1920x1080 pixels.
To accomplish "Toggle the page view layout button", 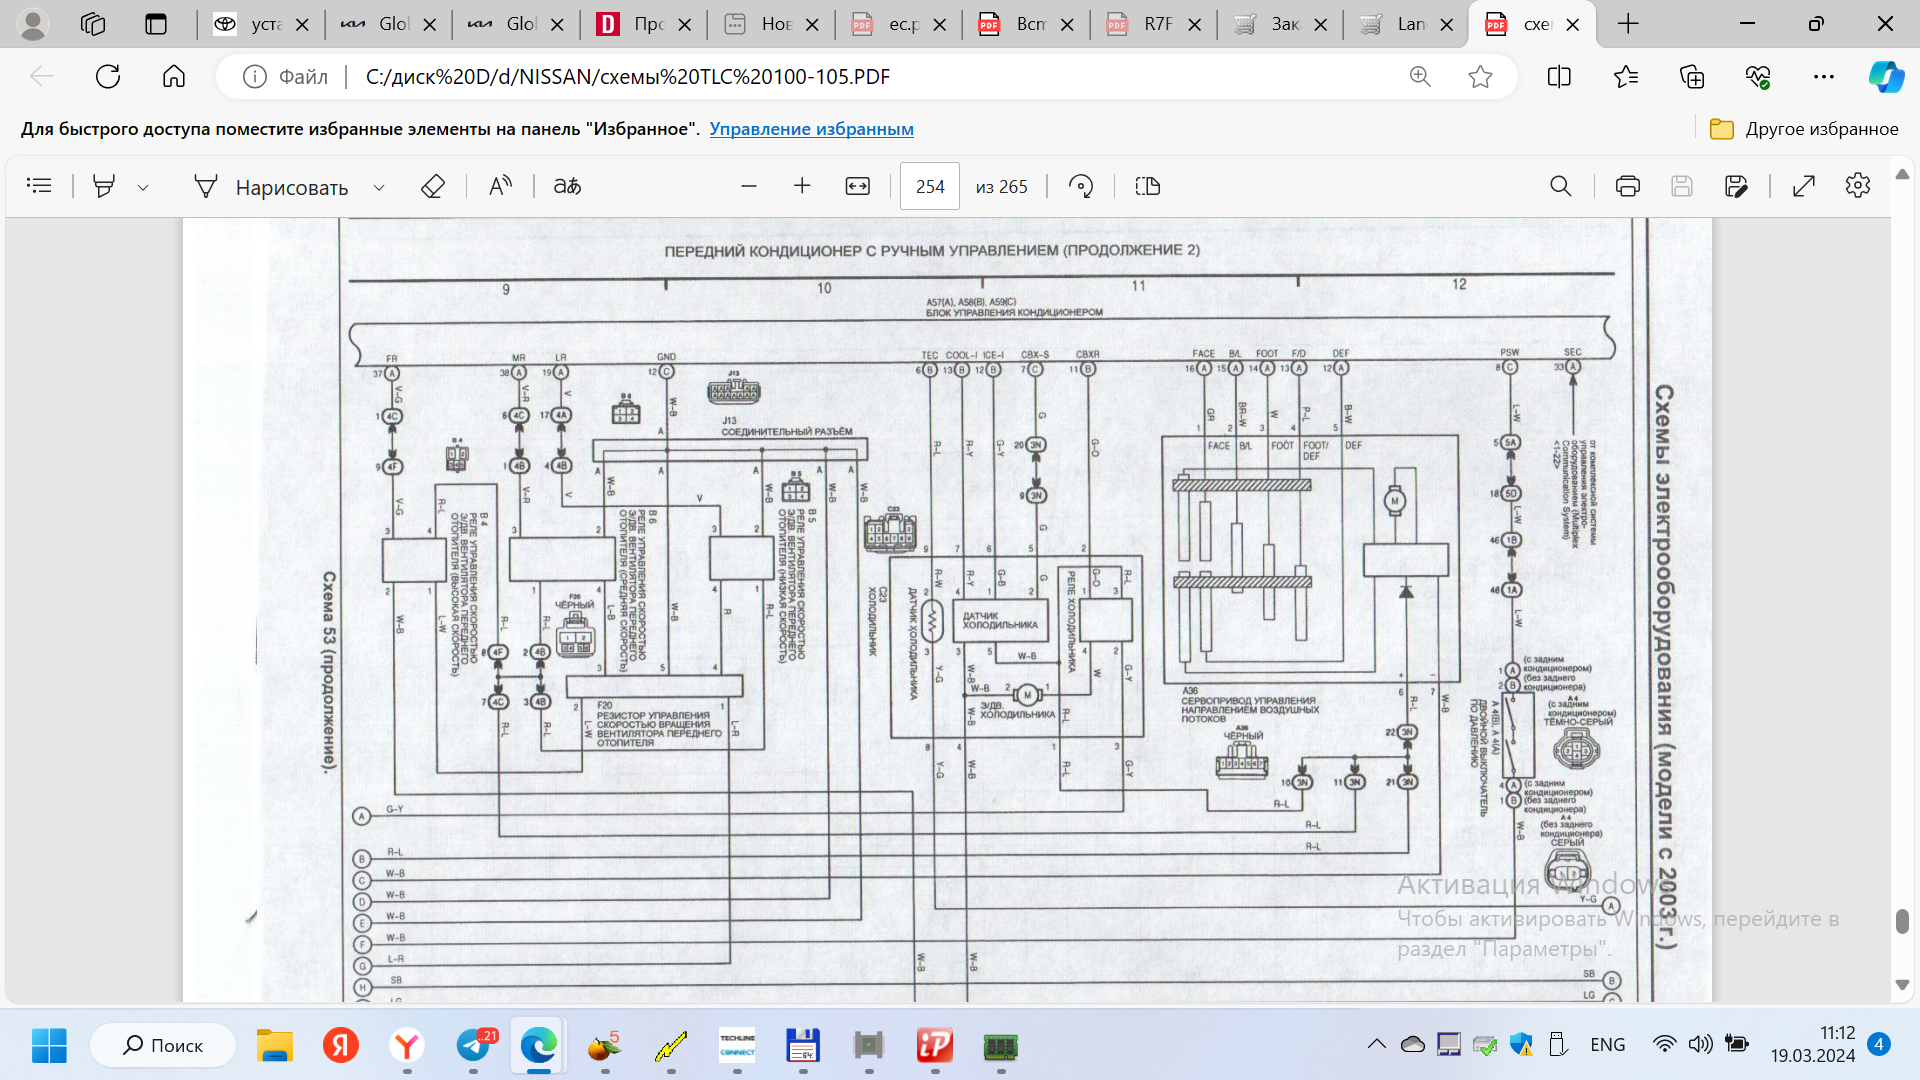I will pos(1148,186).
